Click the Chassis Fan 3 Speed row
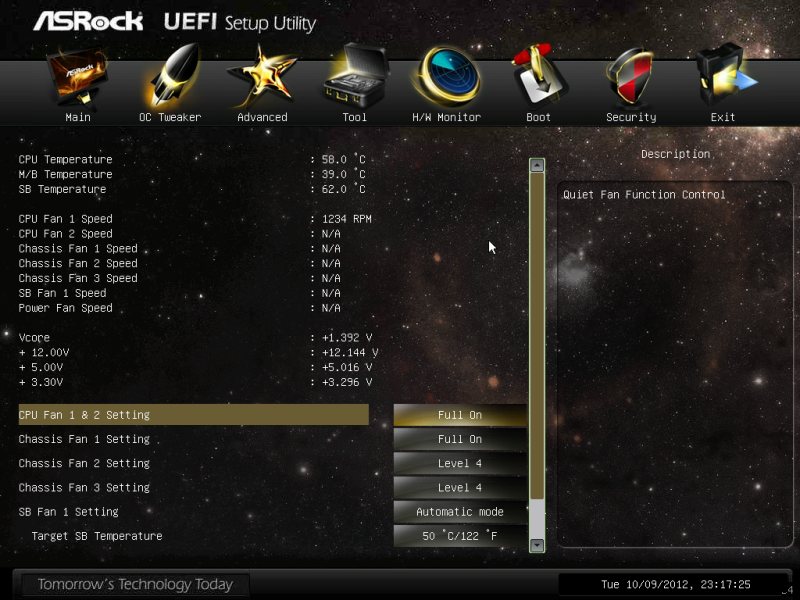The height and width of the screenshot is (600, 800). (x=180, y=278)
